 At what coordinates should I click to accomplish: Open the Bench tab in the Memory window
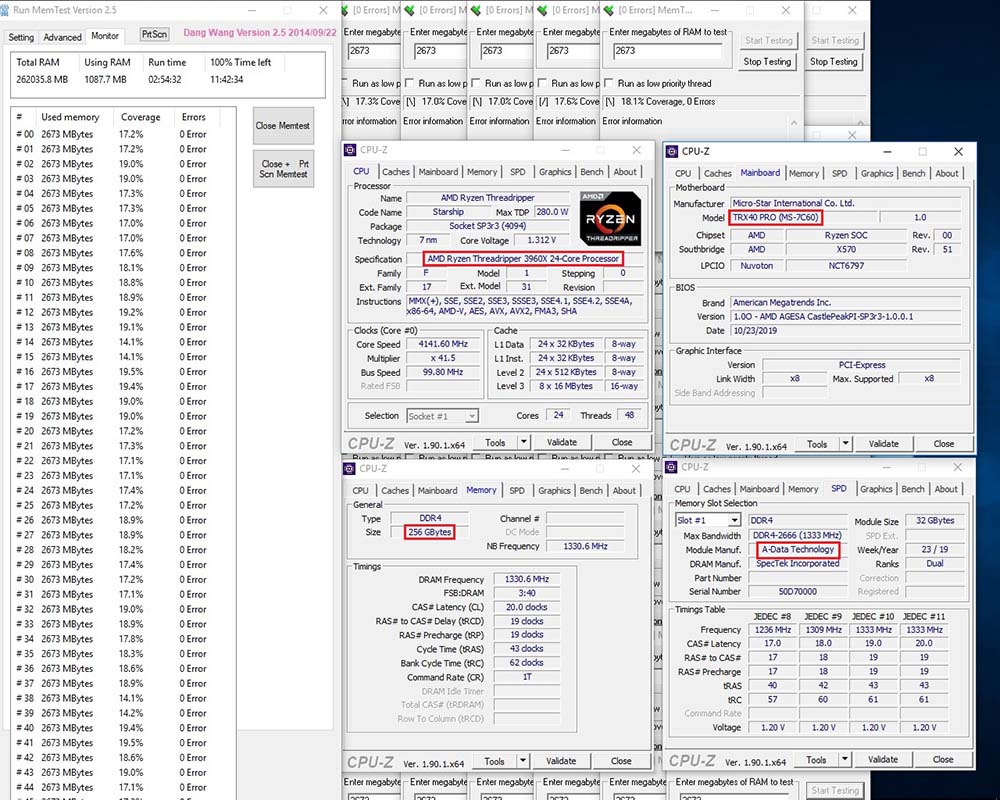591,490
